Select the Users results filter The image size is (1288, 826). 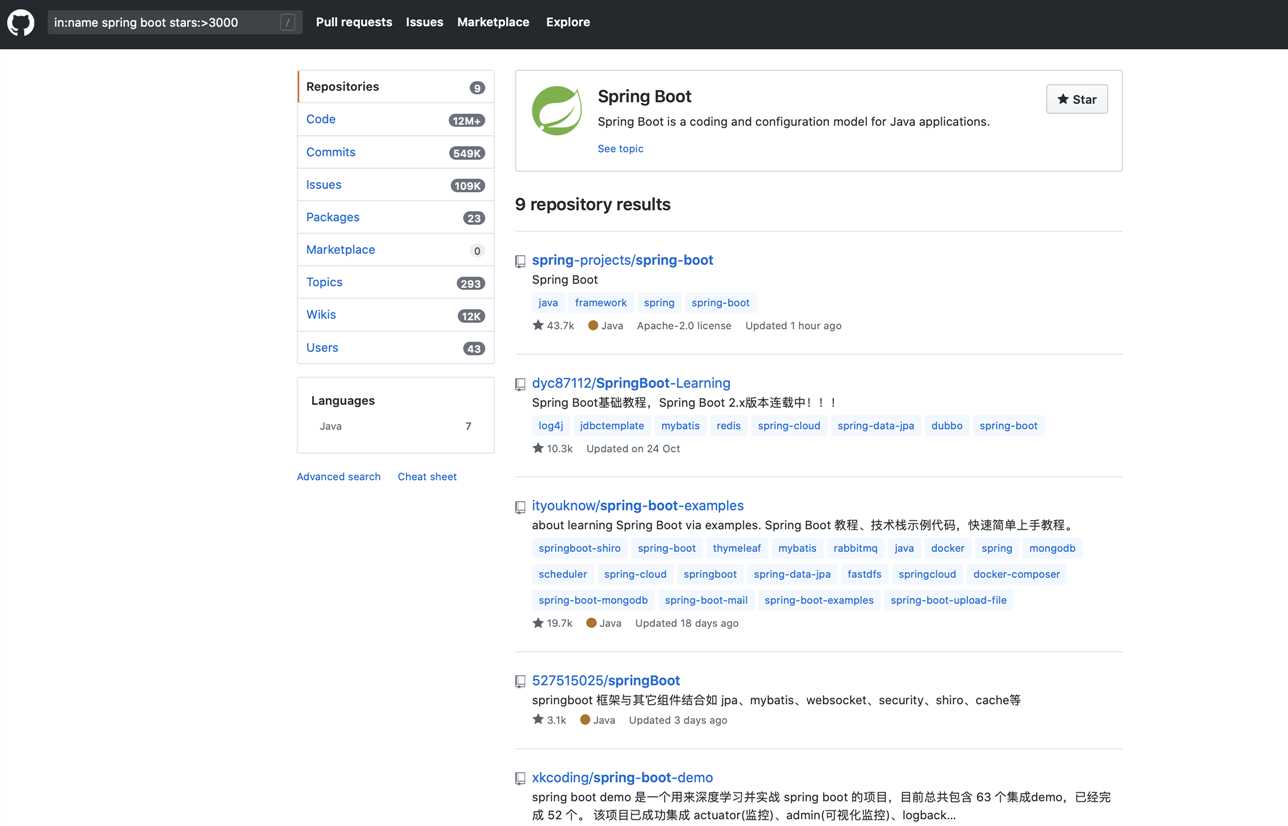[396, 348]
